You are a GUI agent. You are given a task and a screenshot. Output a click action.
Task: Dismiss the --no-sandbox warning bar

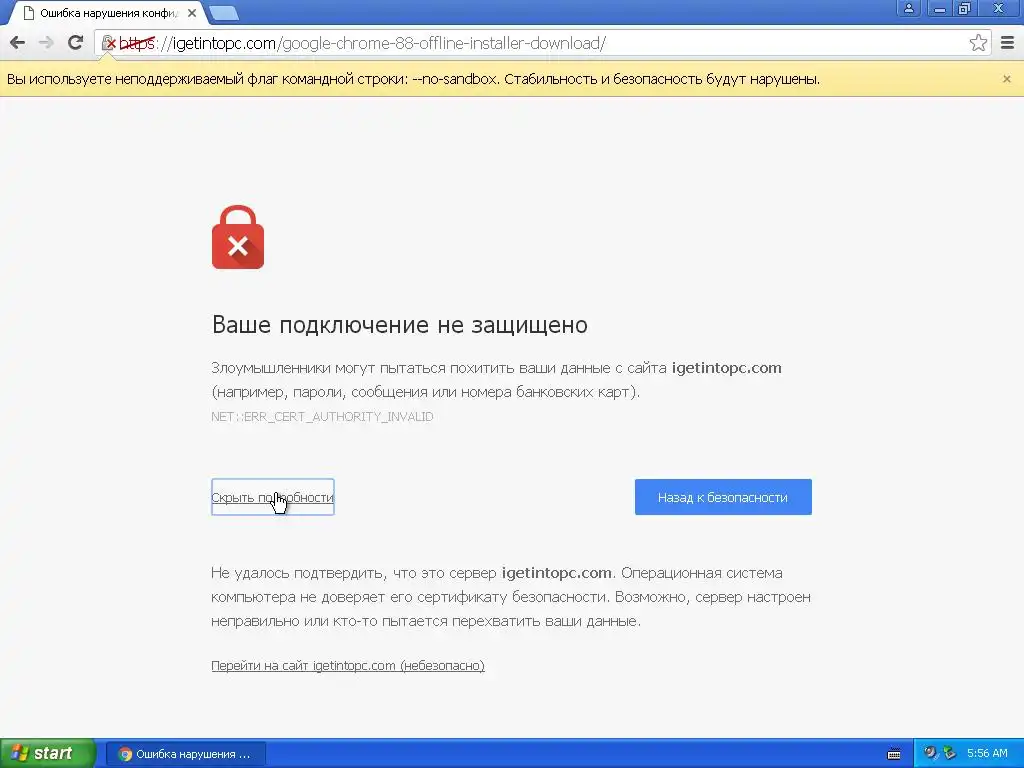click(x=1006, y=79)
